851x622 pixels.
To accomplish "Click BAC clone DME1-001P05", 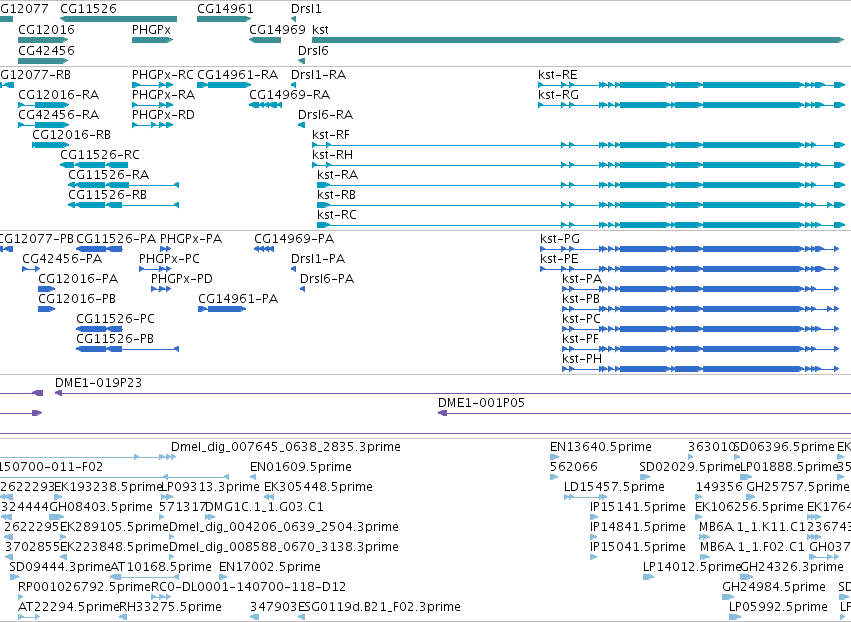I will click(x=481, y=403).
